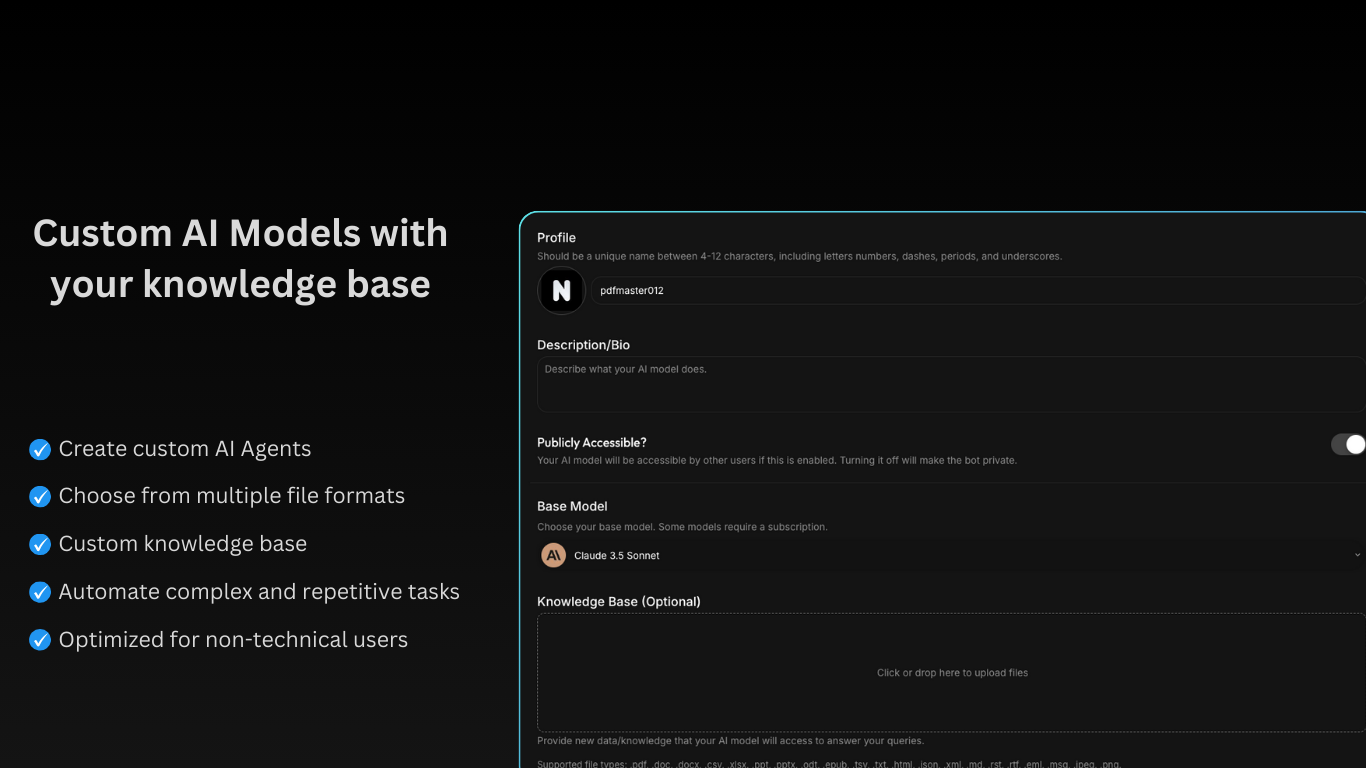Click the 'Choose from multiple file formats' text

pyautogui.click(x=232, y=496)
